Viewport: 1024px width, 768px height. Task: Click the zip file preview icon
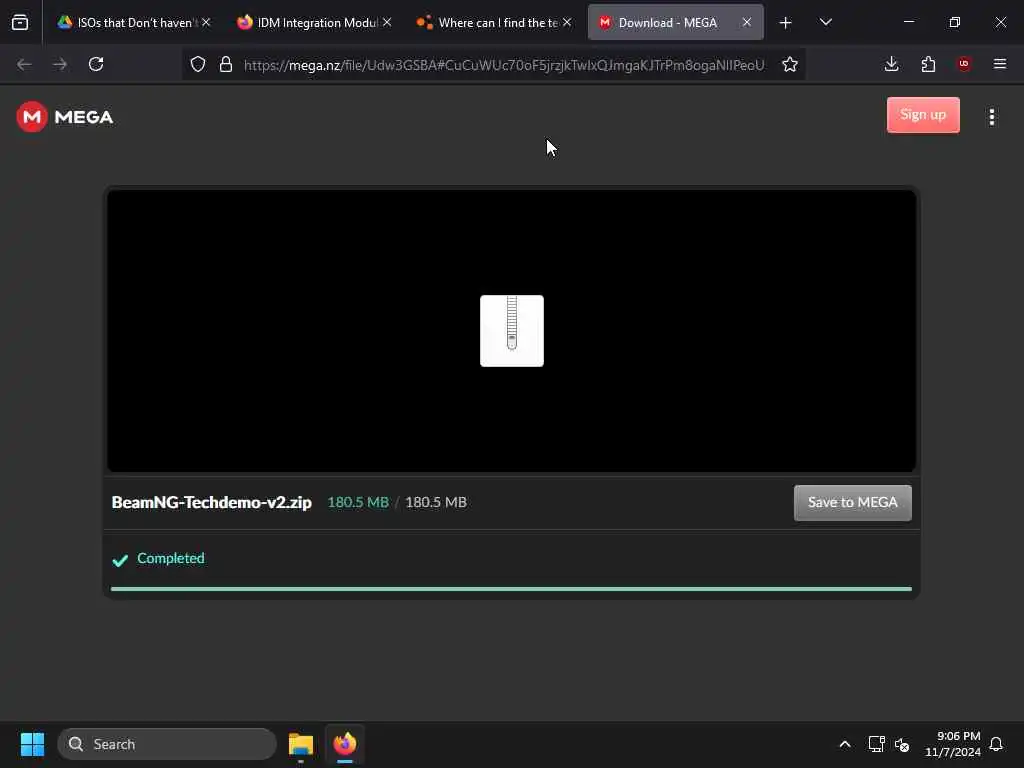[511, 330]
